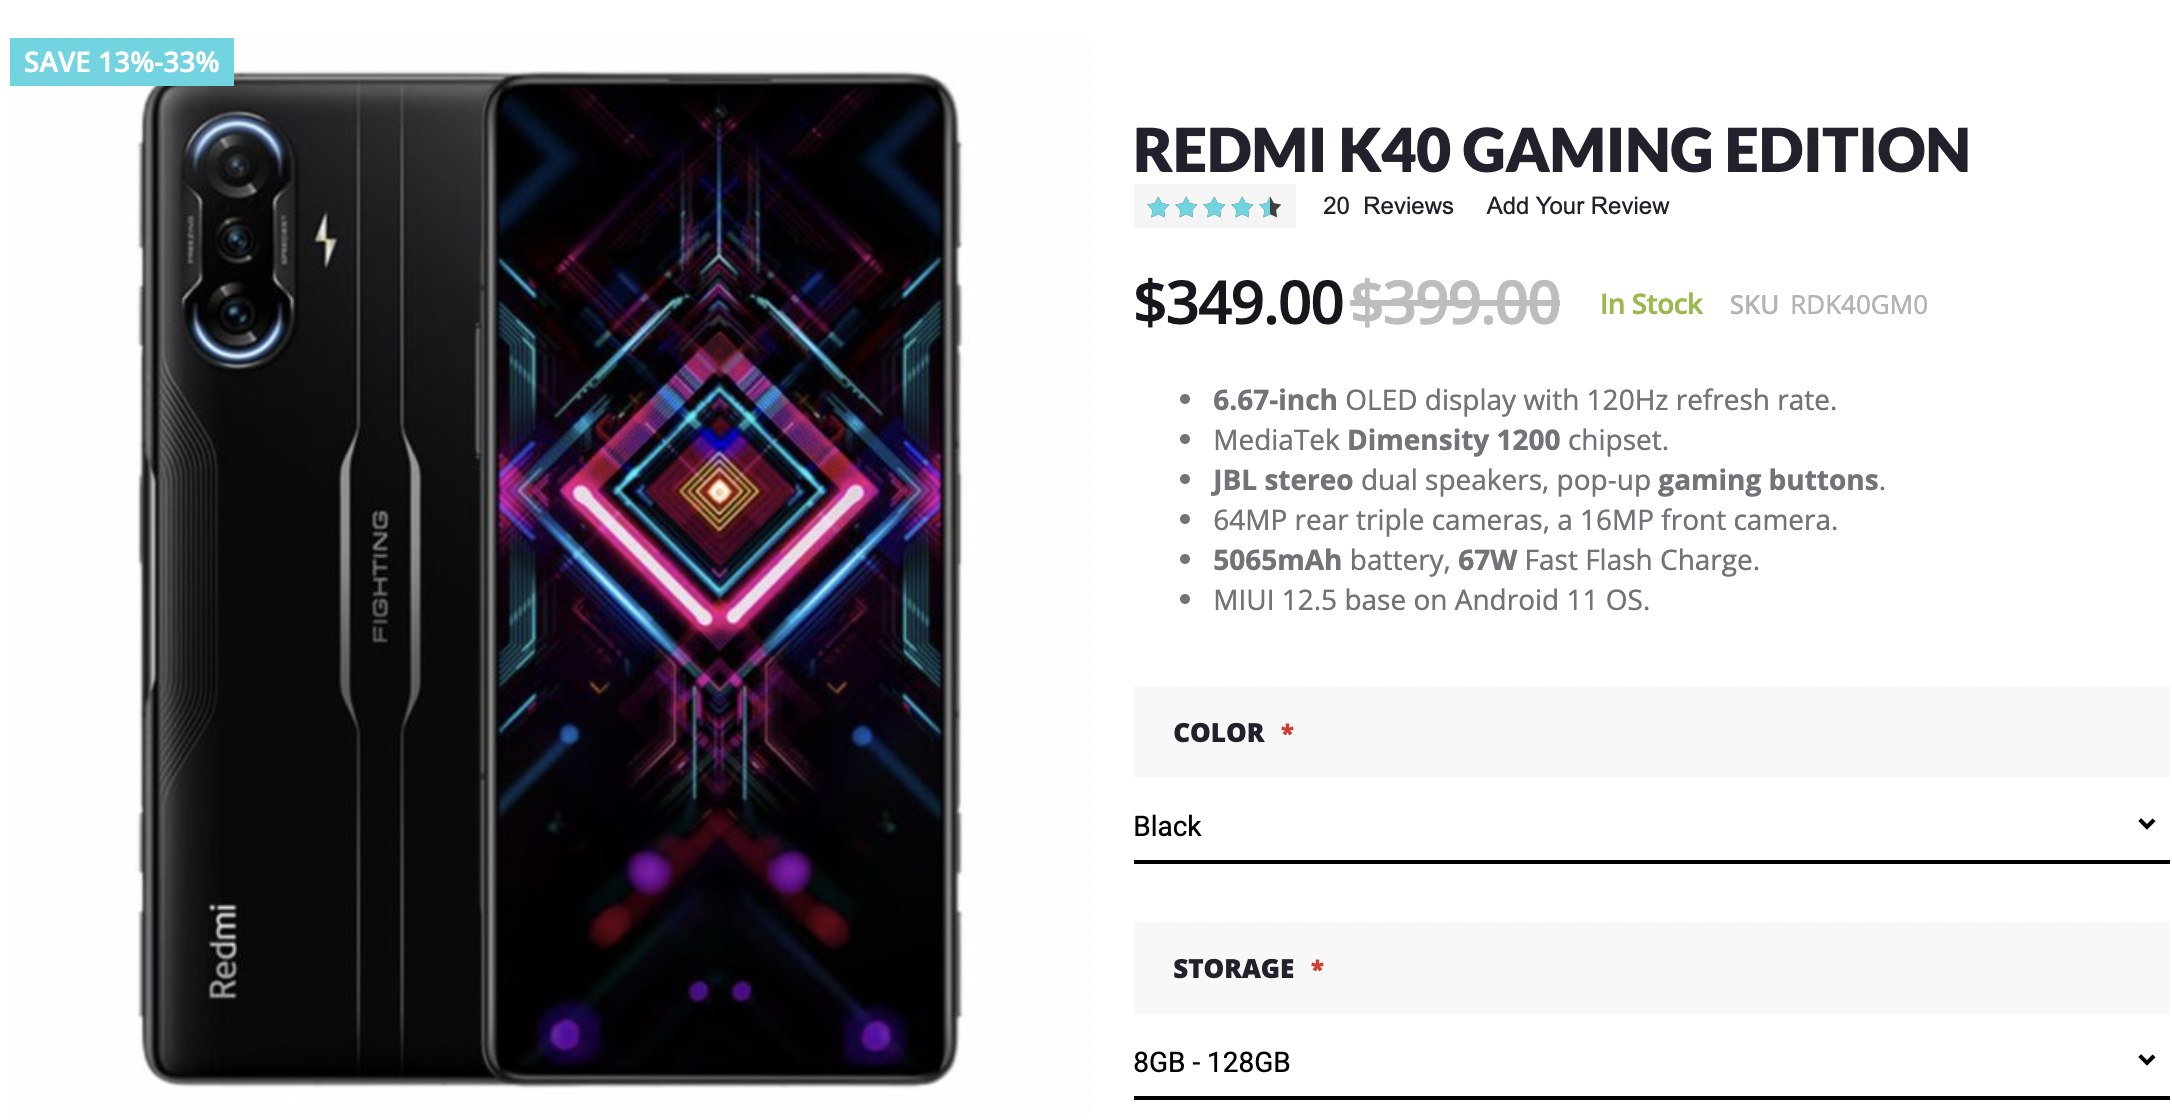This screenshot has width=2172, height=1120.
Task: Click the Add Your Review link
Action: (1577, 206)
